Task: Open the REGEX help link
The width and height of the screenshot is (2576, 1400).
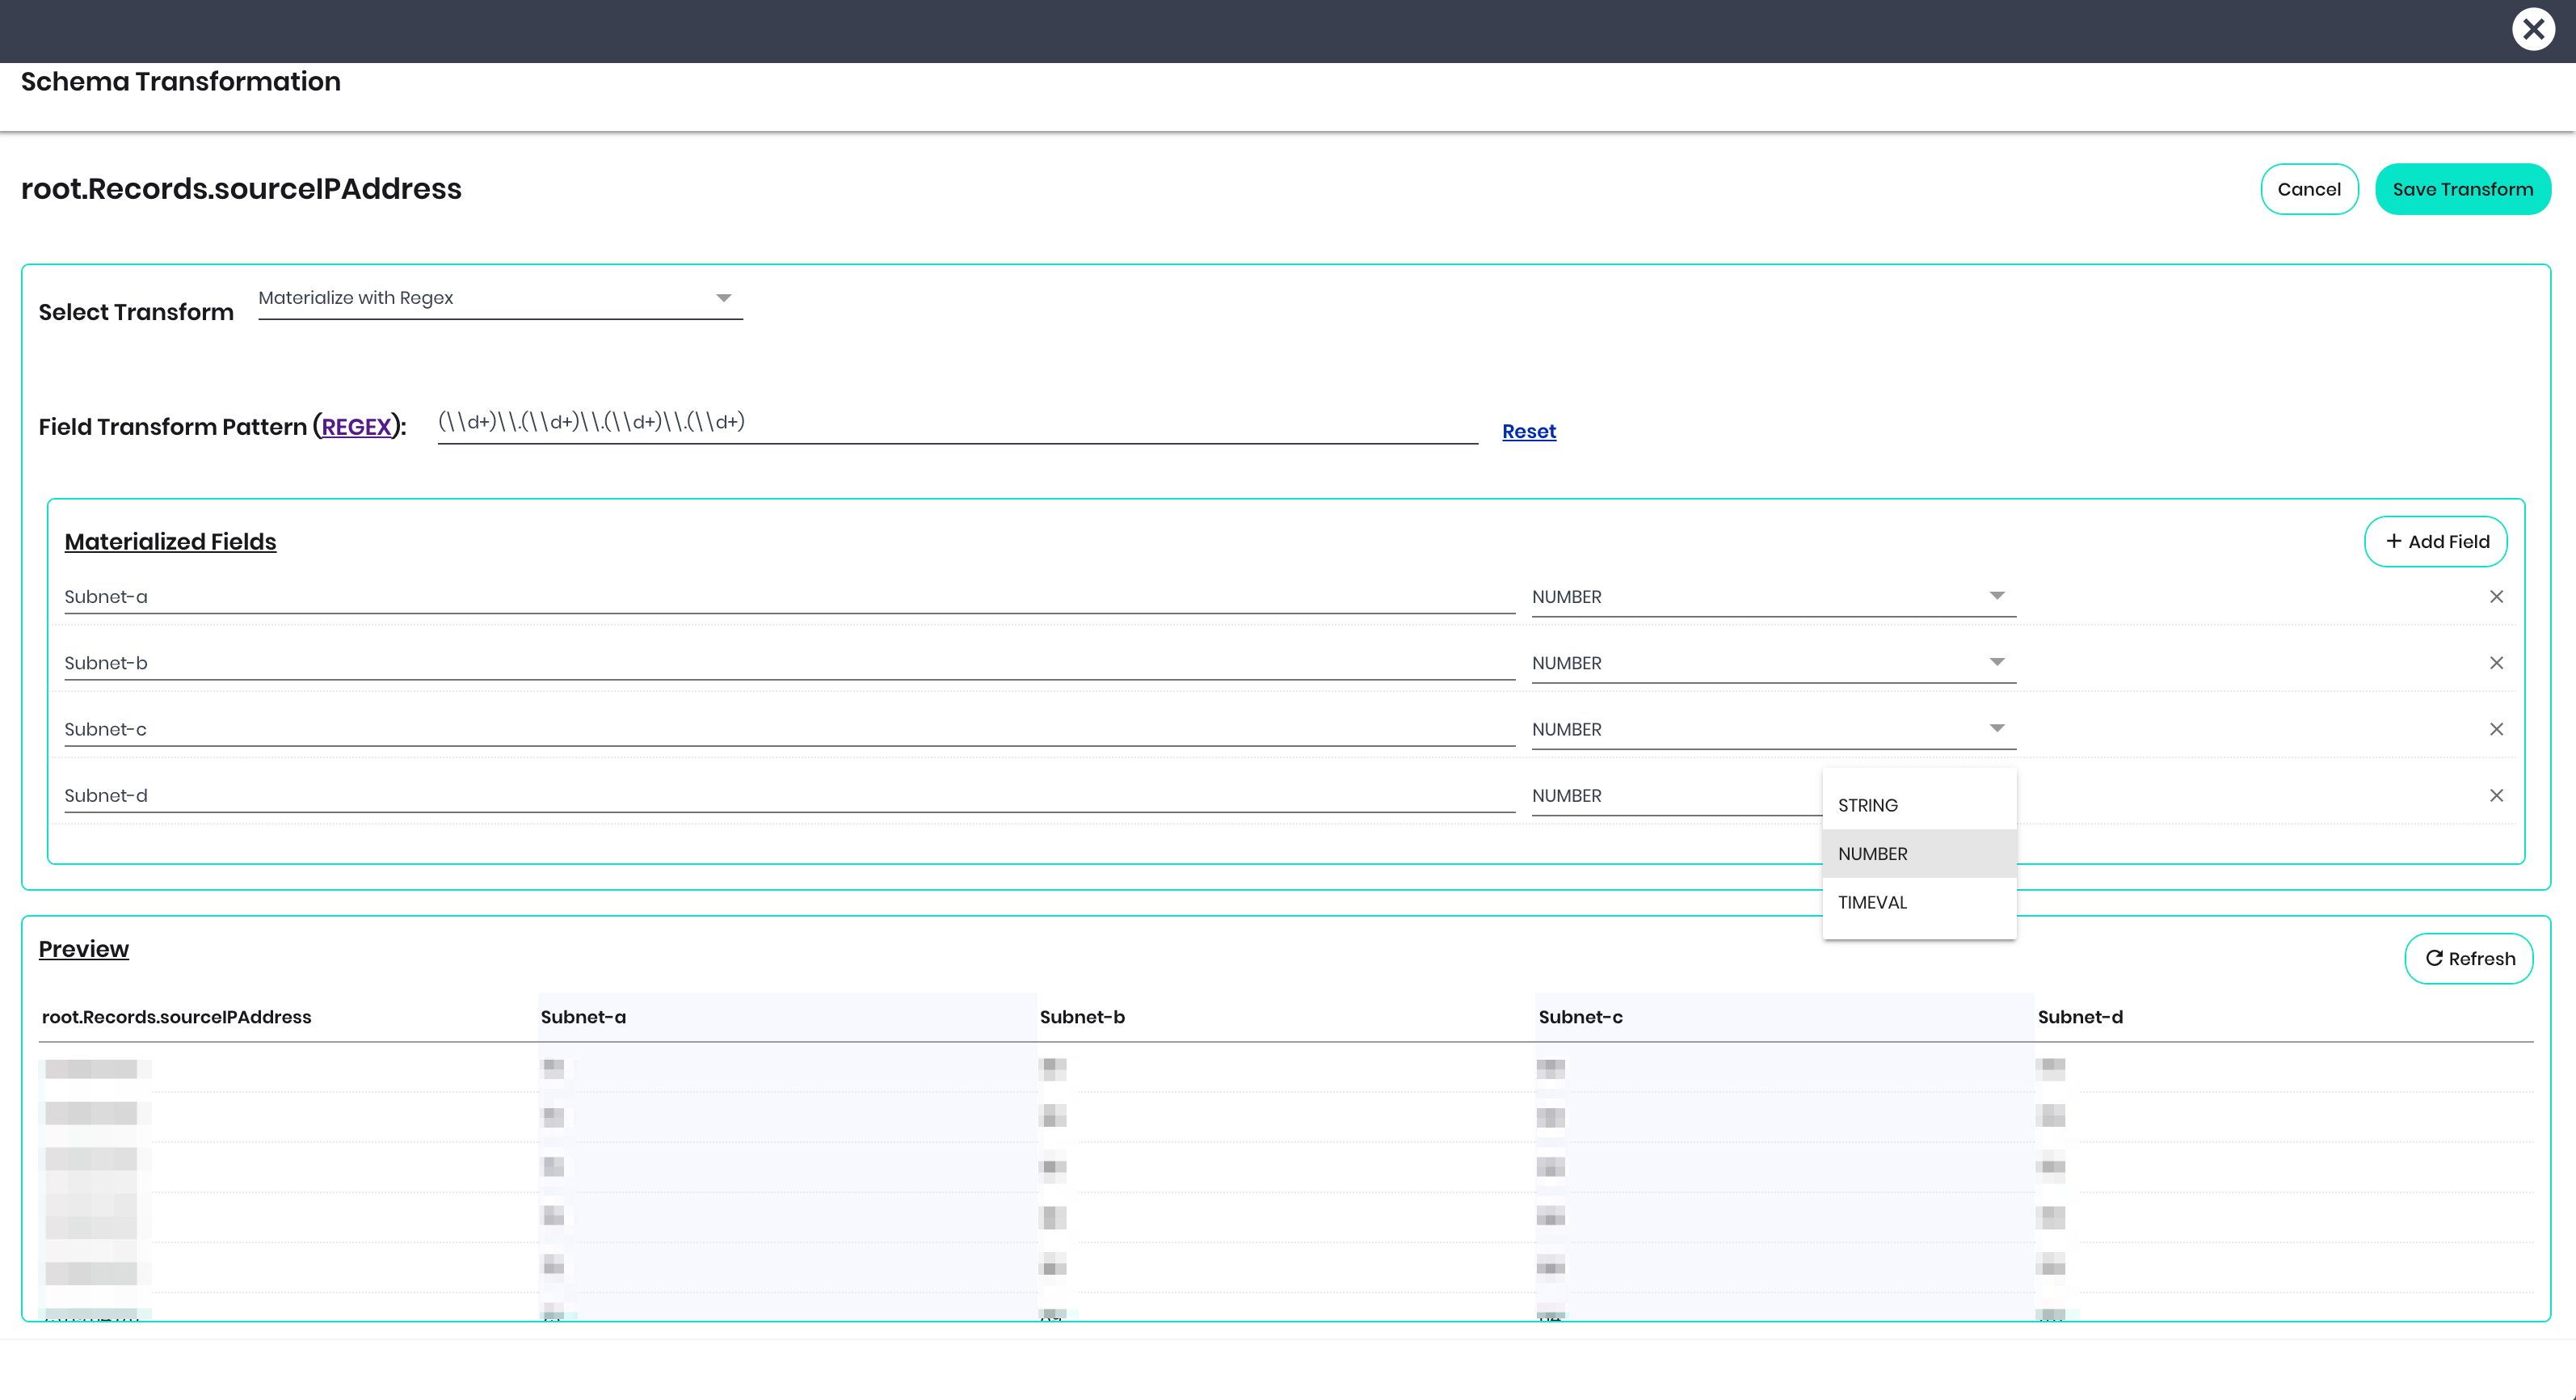Action: tap(356, 427)
